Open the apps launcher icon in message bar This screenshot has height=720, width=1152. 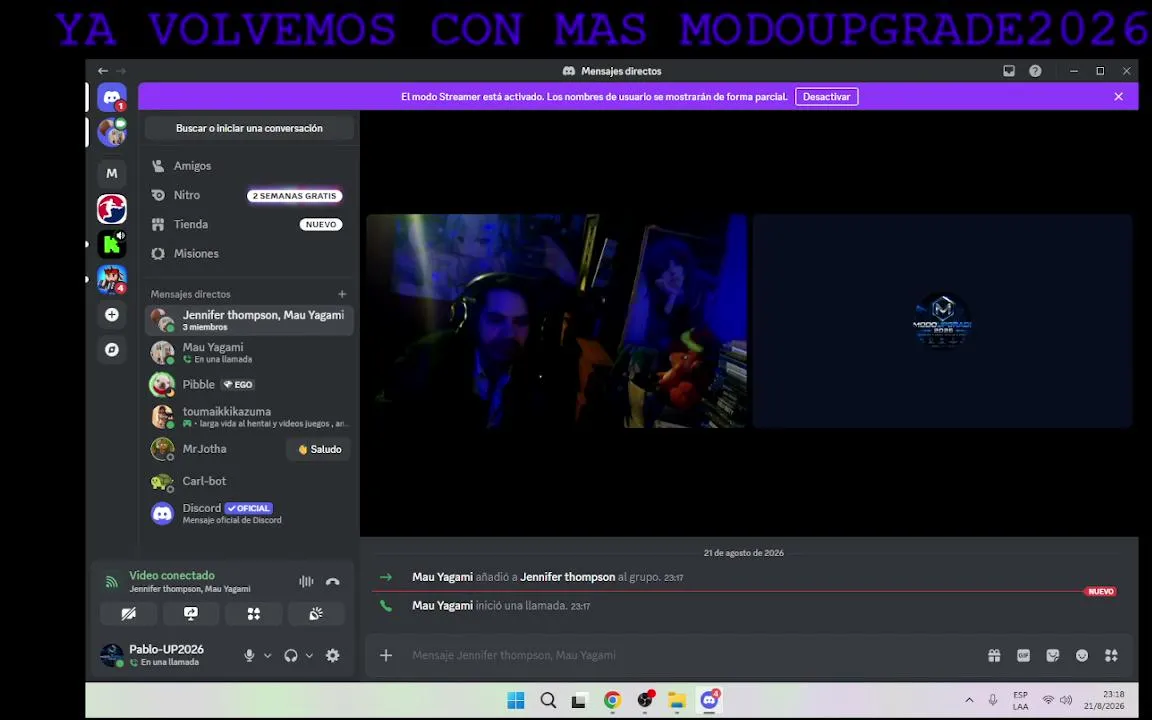coord(1111,655)
